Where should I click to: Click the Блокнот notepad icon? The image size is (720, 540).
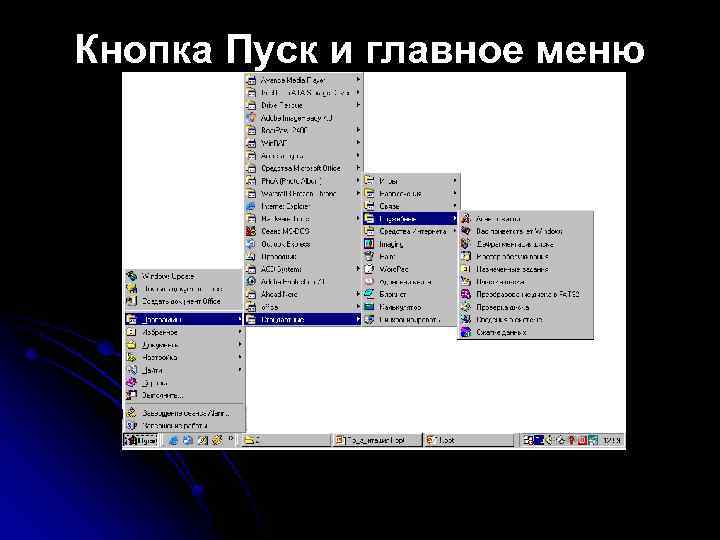(x=369, y=294)
